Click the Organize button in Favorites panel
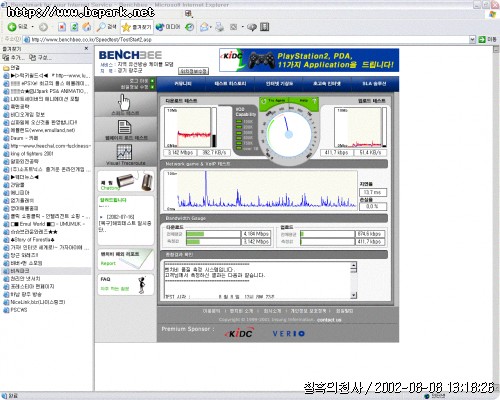The image size is (500, 400). click(x=40, y=58)
